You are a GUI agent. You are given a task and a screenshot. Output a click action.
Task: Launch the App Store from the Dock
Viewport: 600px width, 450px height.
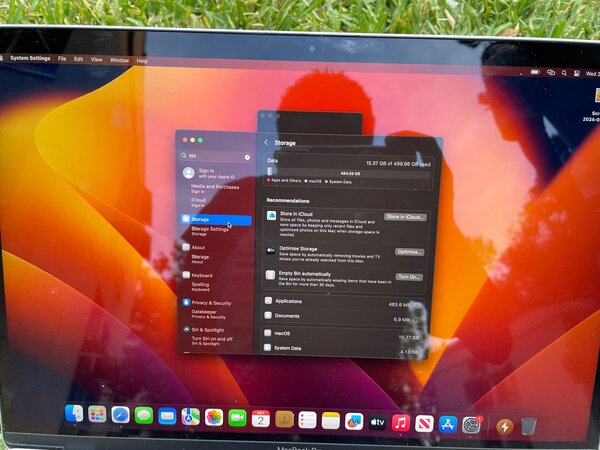[x=448, y=425]
